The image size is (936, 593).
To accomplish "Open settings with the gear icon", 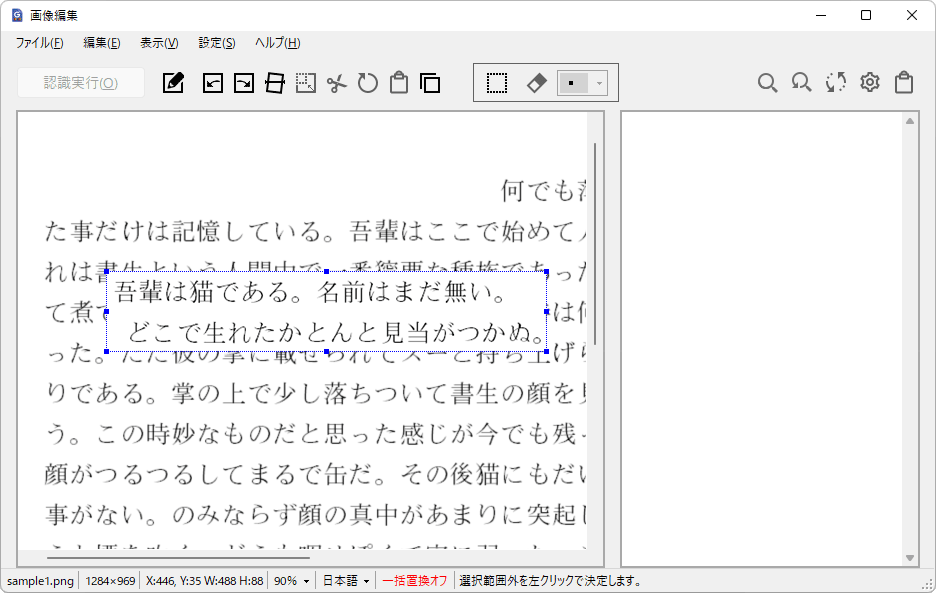I will 870,82.
